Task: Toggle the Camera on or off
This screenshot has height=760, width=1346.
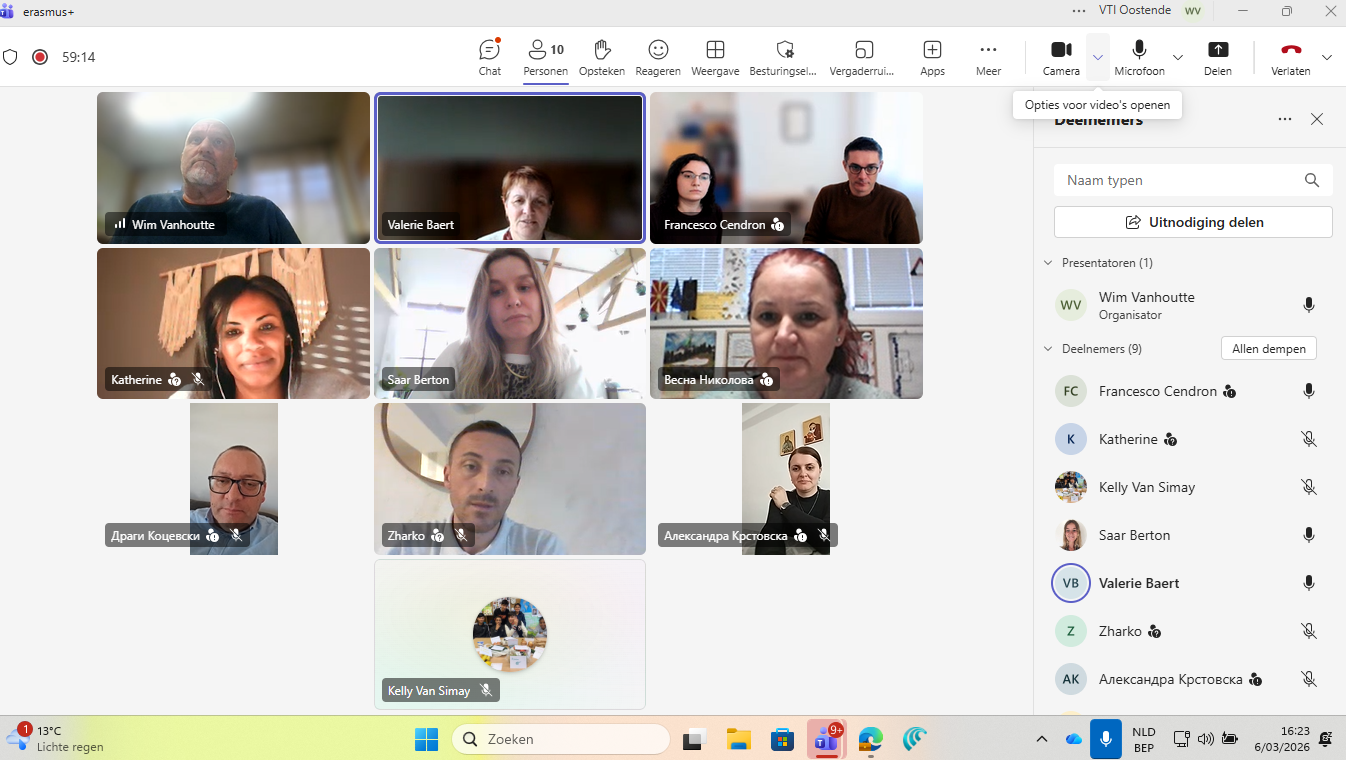Action: [1061, 57]
